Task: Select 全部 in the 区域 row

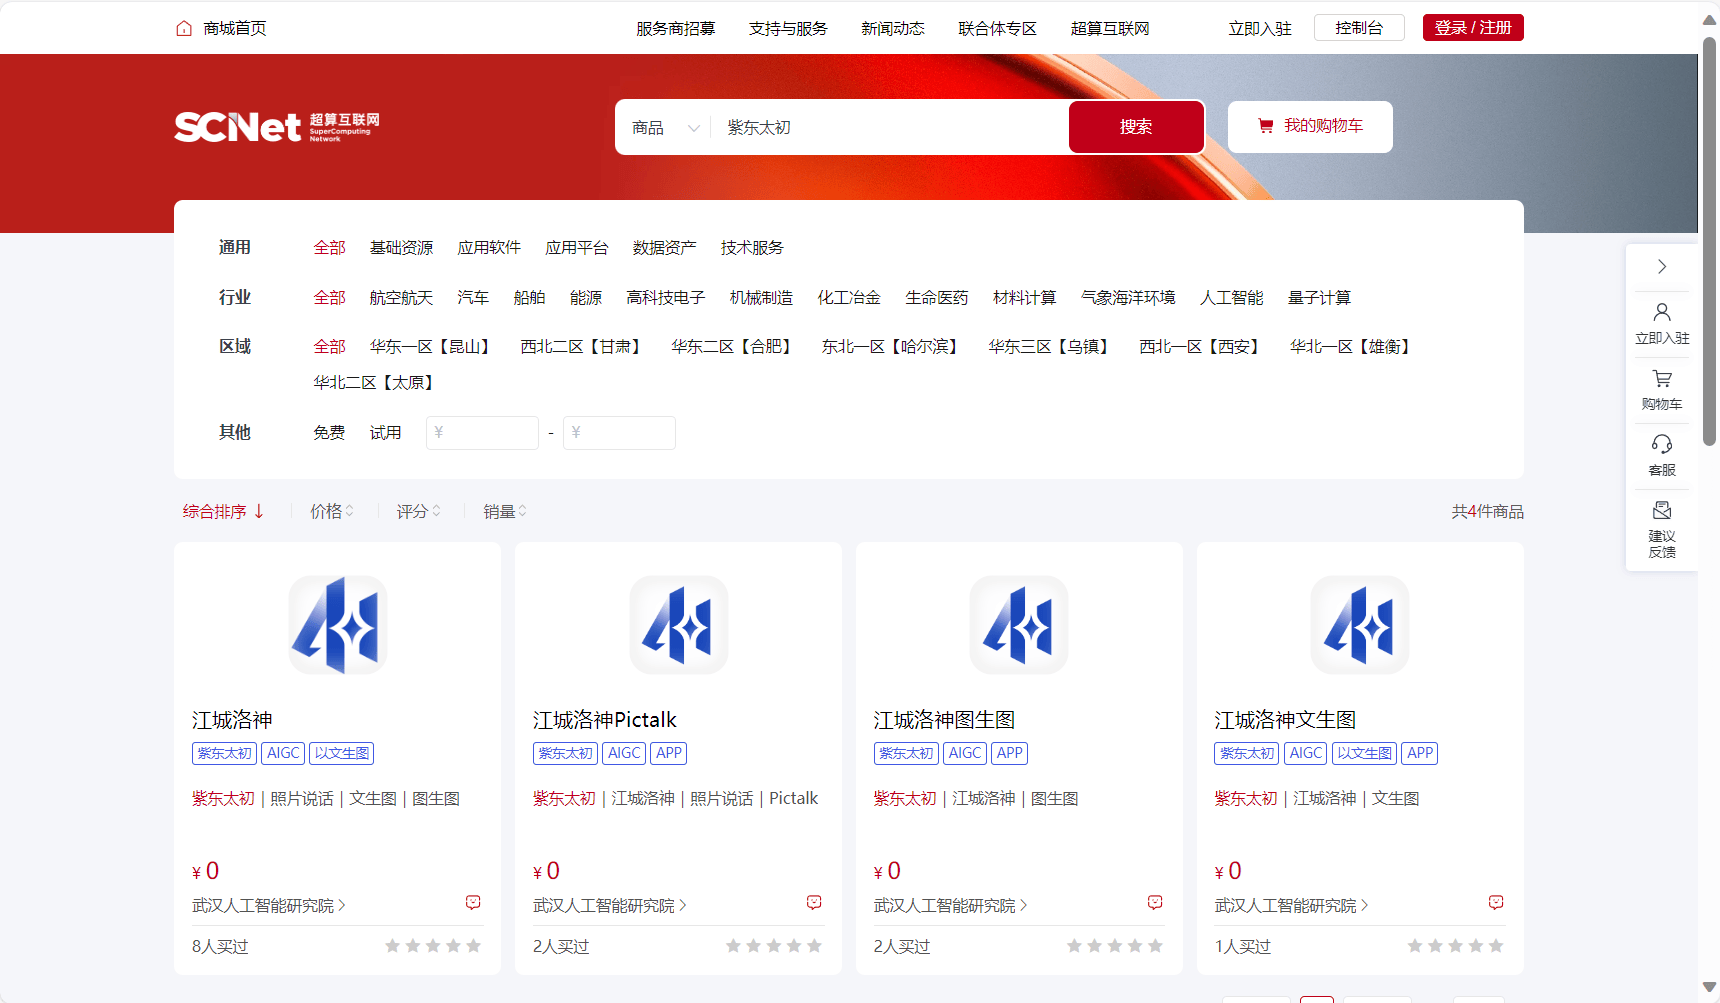Action: (329, 347)
